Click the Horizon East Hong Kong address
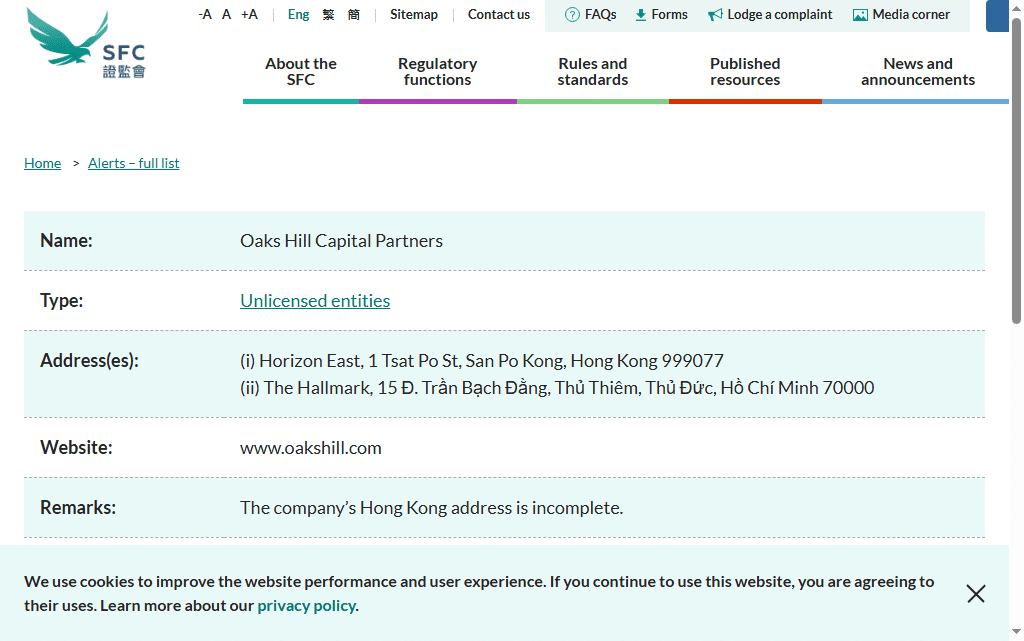Image resolution: width=1024 pixels, height=641 pixels. 482,361
